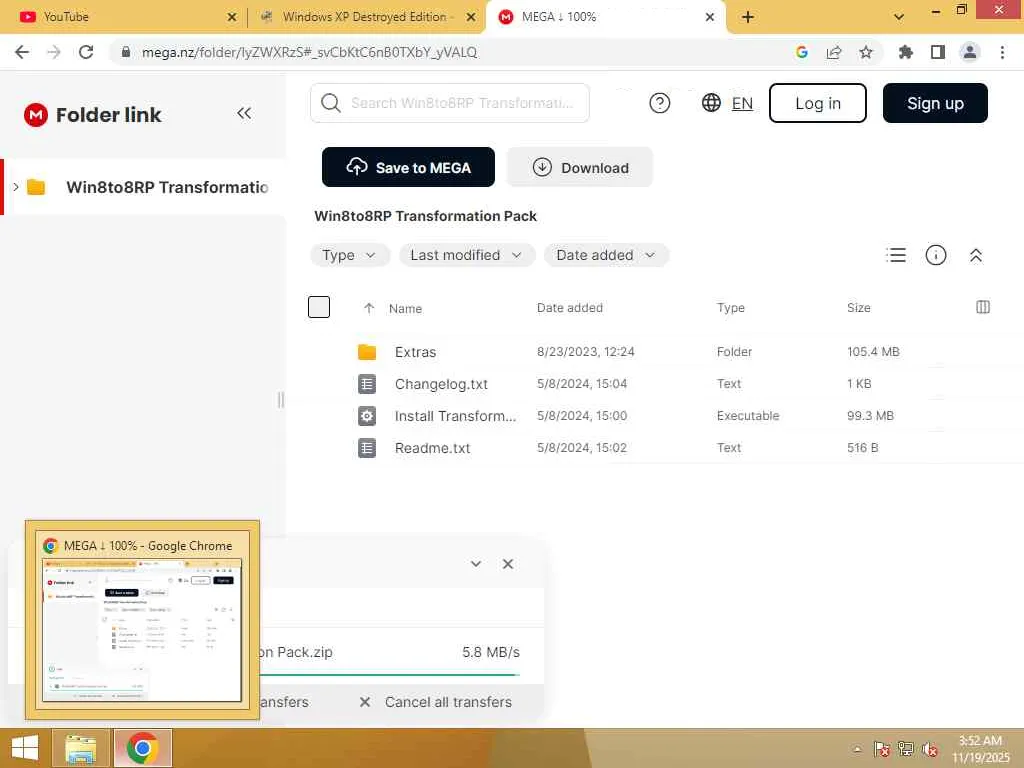Open language selector EN
The height and width of the screenshot is (768, 1024).
point(727,103)
